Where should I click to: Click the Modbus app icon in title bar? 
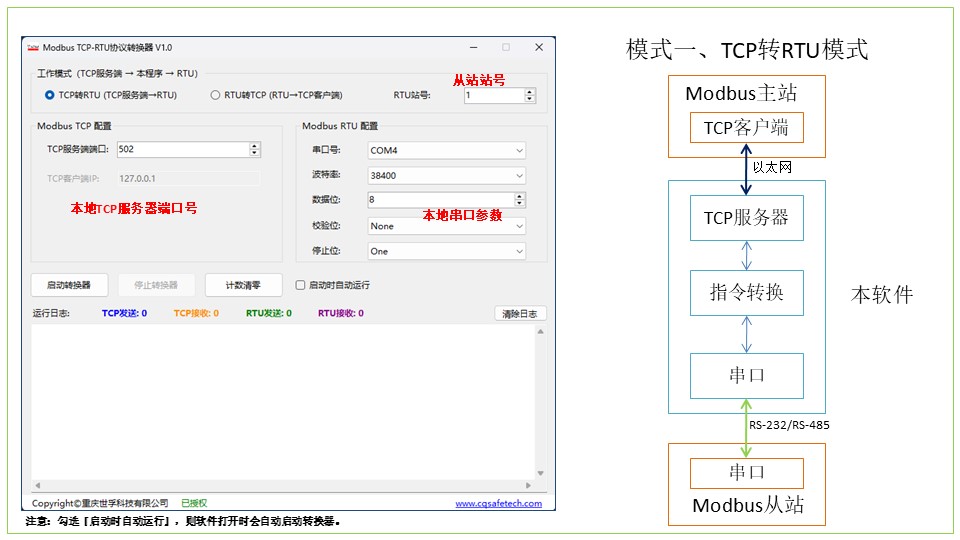coord(32,47)
